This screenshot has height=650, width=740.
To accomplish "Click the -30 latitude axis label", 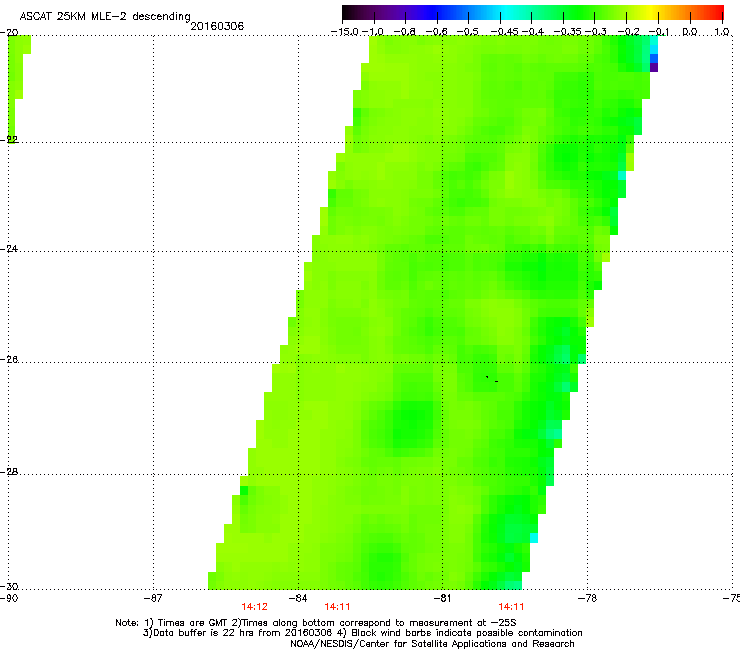I will click(x=9, y=586).
